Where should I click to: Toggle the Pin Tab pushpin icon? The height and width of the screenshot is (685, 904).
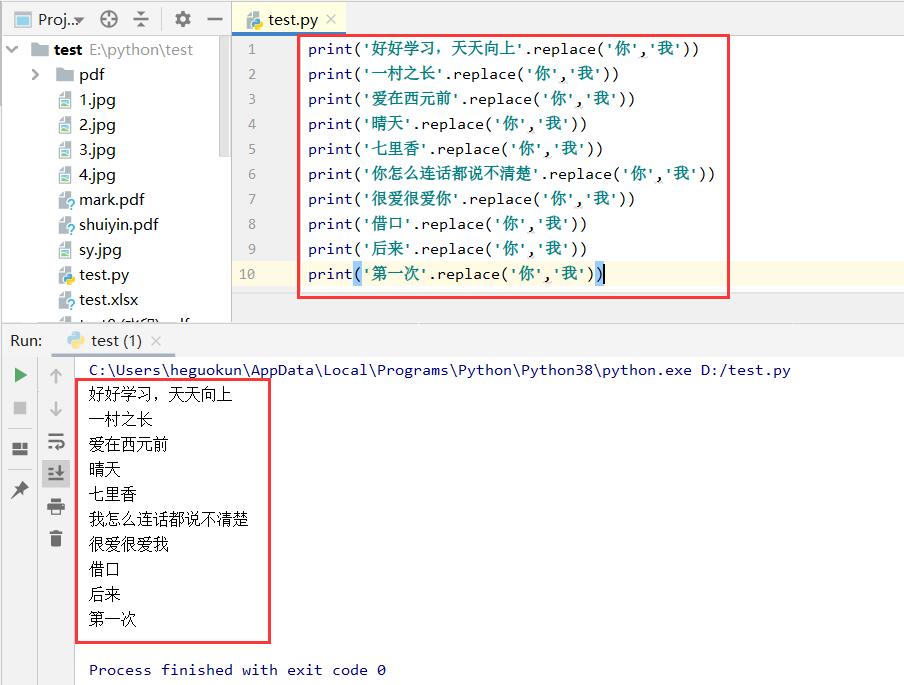pos(20,490)
